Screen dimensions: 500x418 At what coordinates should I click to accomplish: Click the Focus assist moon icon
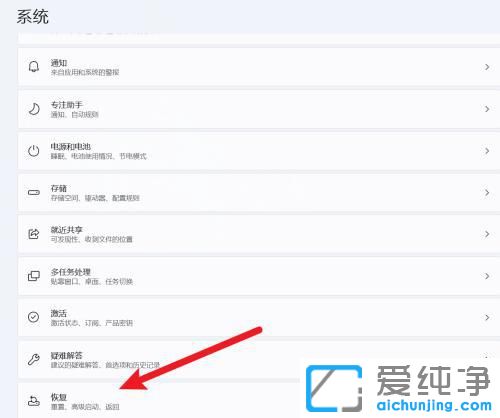pyautogui.click(x=34, y=109)
